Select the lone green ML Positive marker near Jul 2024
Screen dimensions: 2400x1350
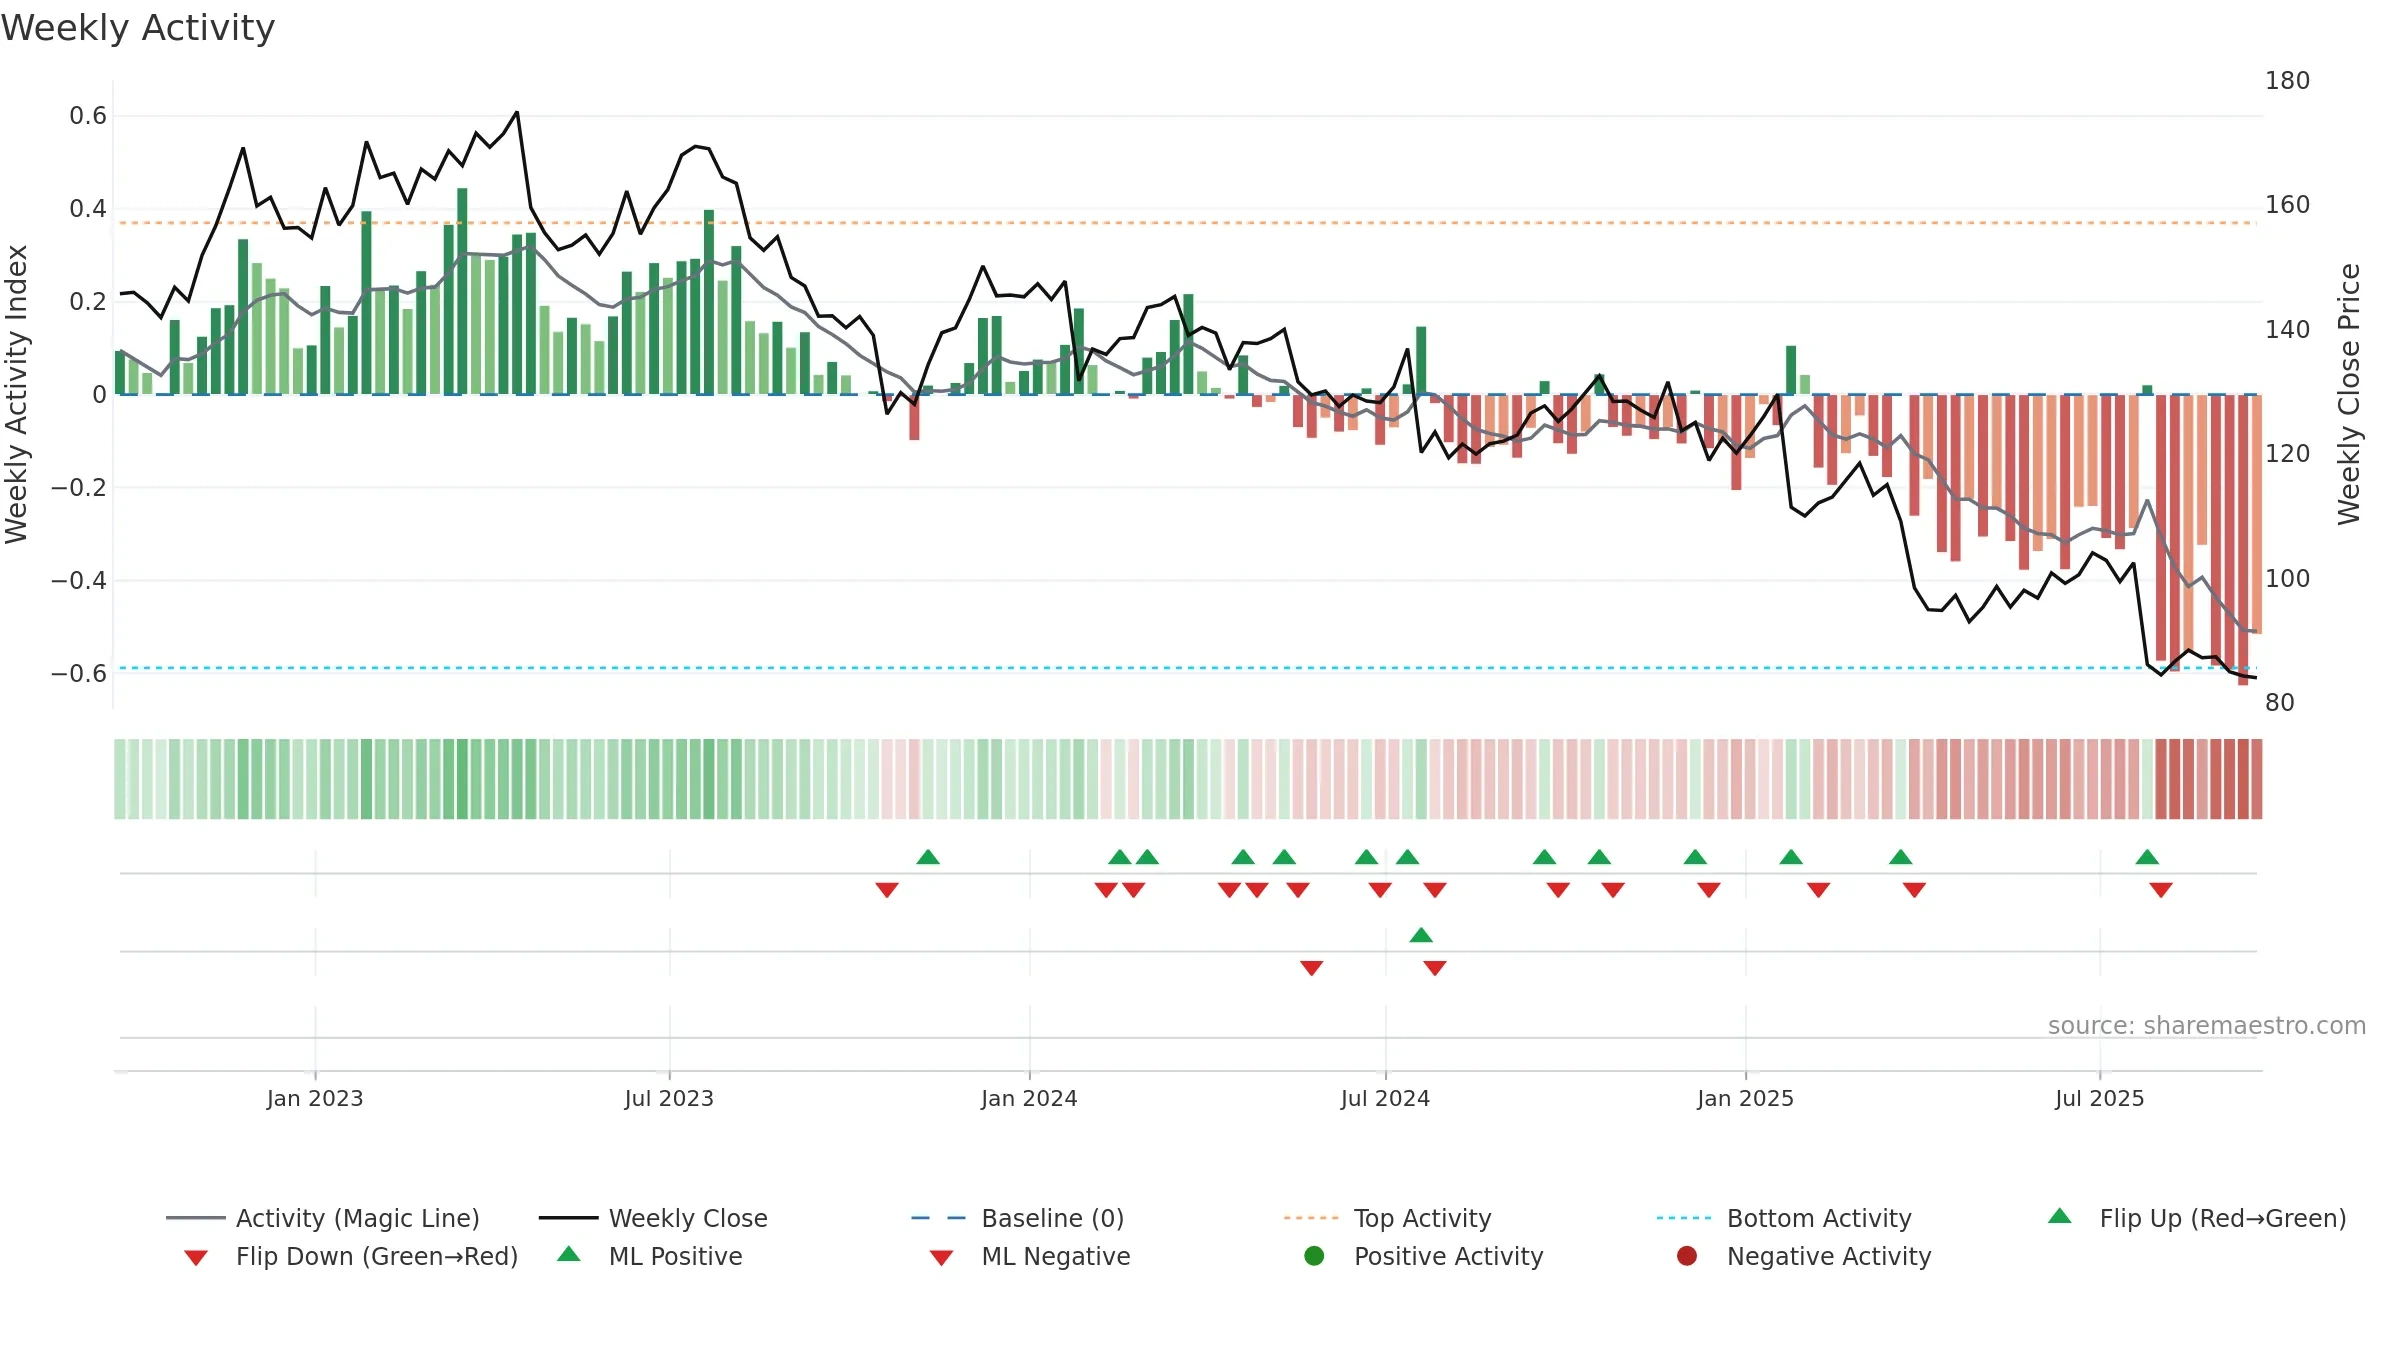point(1421,935)
